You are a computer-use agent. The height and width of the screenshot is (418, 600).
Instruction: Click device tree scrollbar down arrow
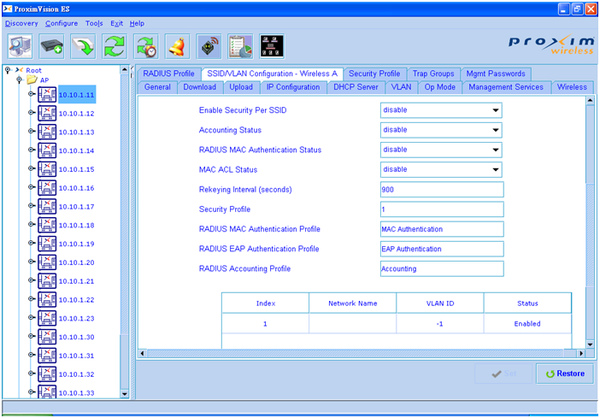pos(124,394)
